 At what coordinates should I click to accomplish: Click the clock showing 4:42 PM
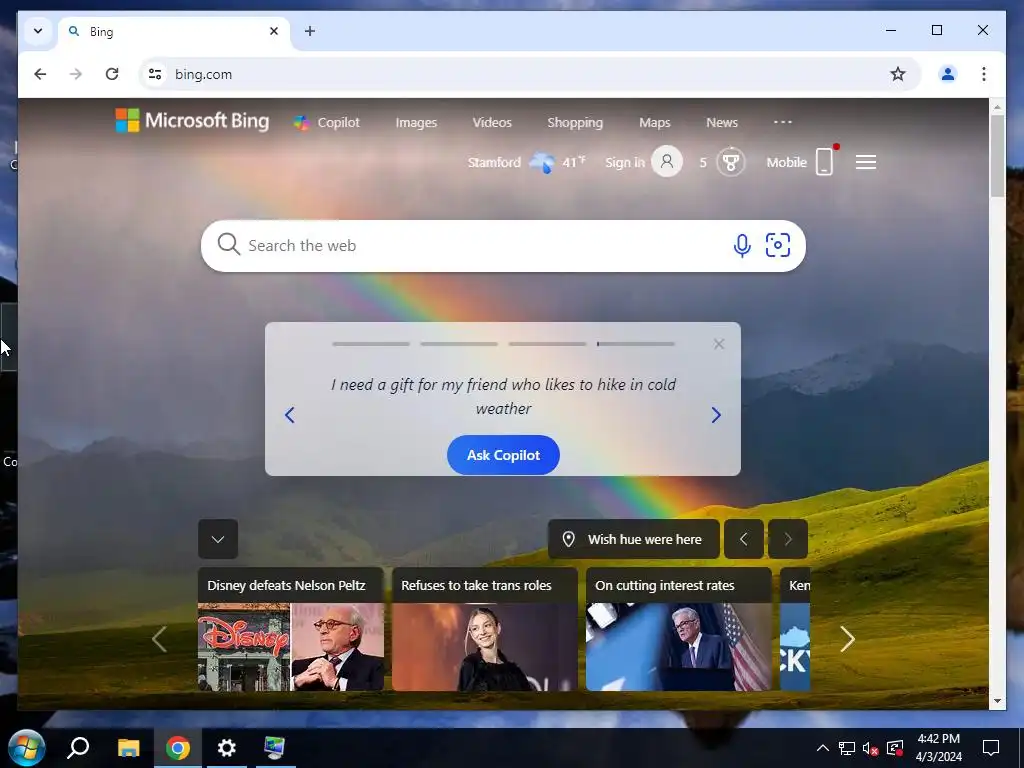[938, 739]
